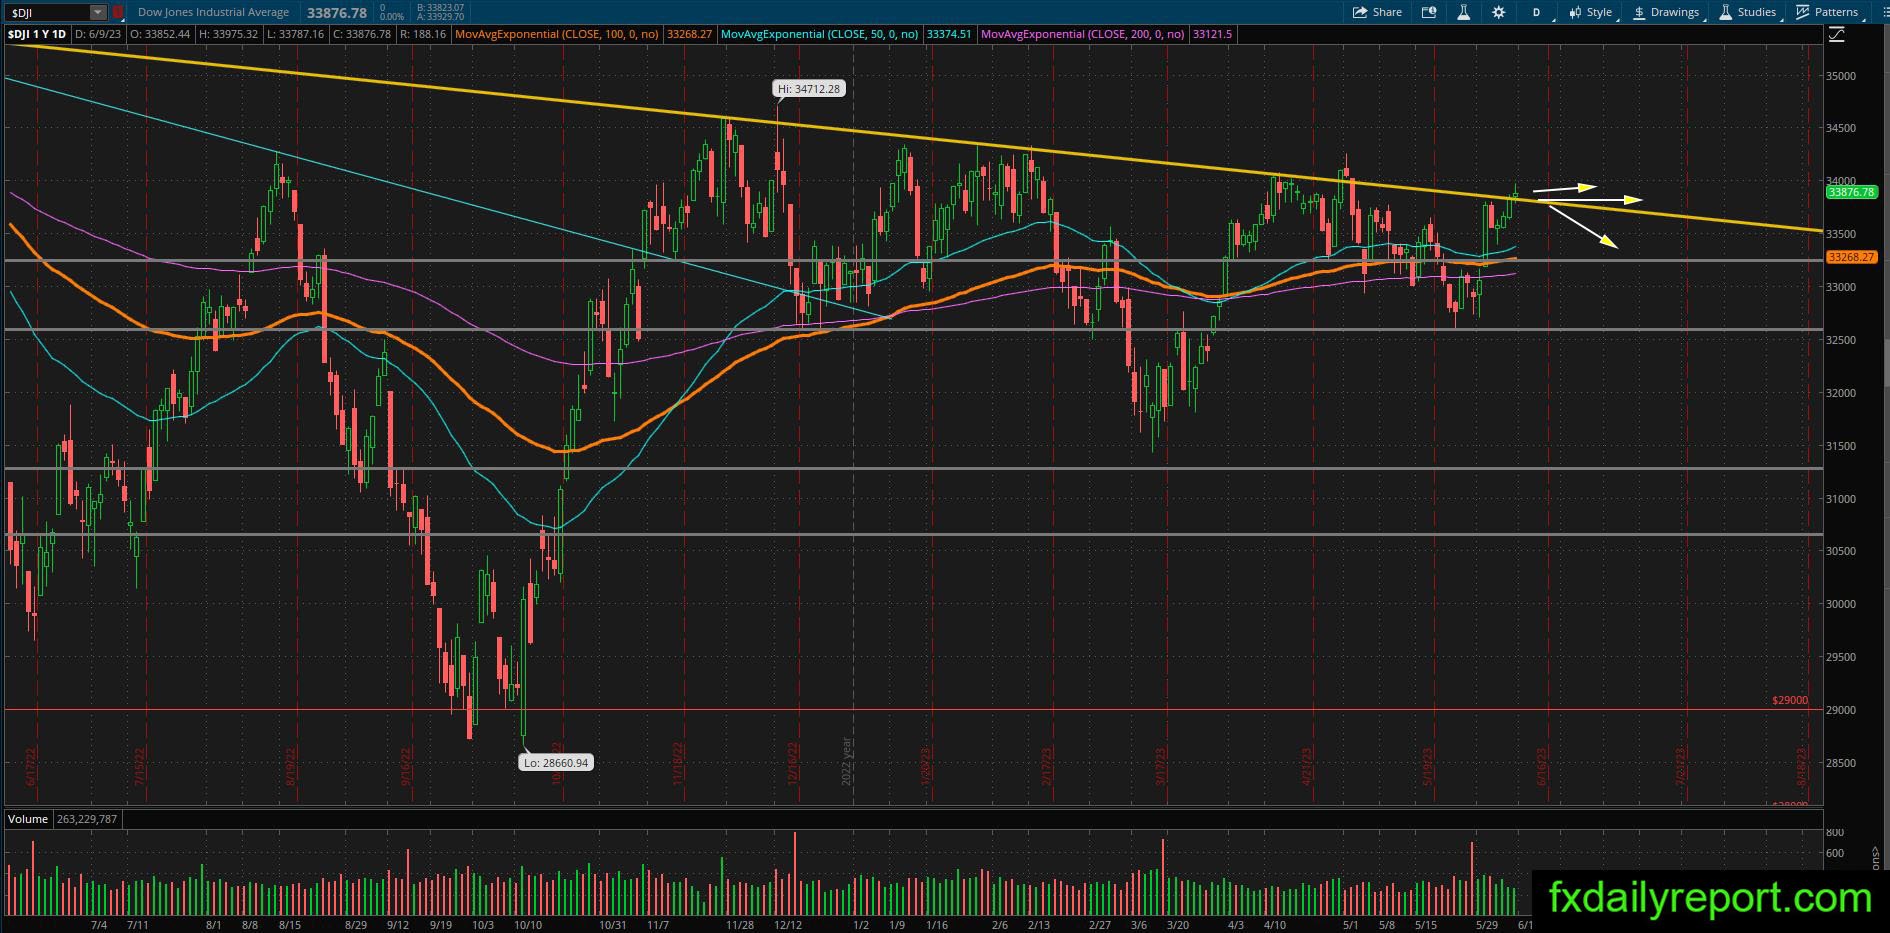Image resolution: width=1890 pixels, height=933 pixels.
Task: Open the Studies menu
Action: pos(1748,12)
